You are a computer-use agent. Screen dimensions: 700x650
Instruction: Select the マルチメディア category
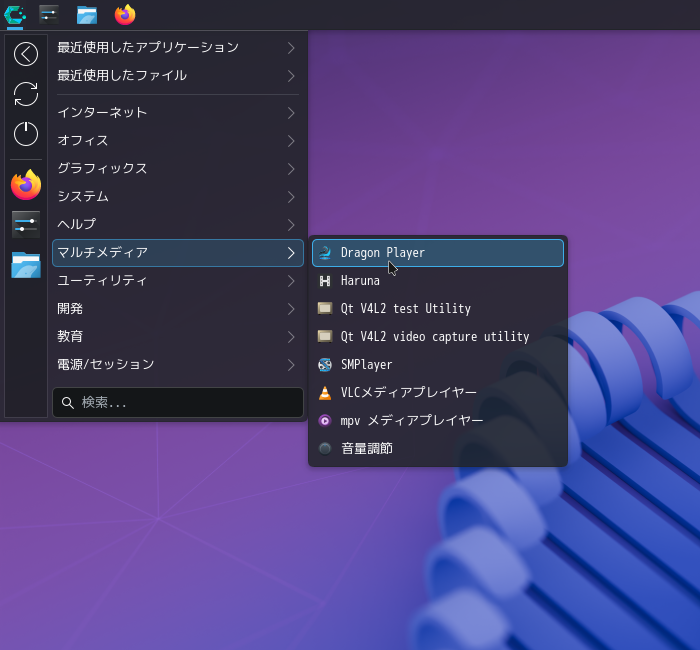[178, 253]
